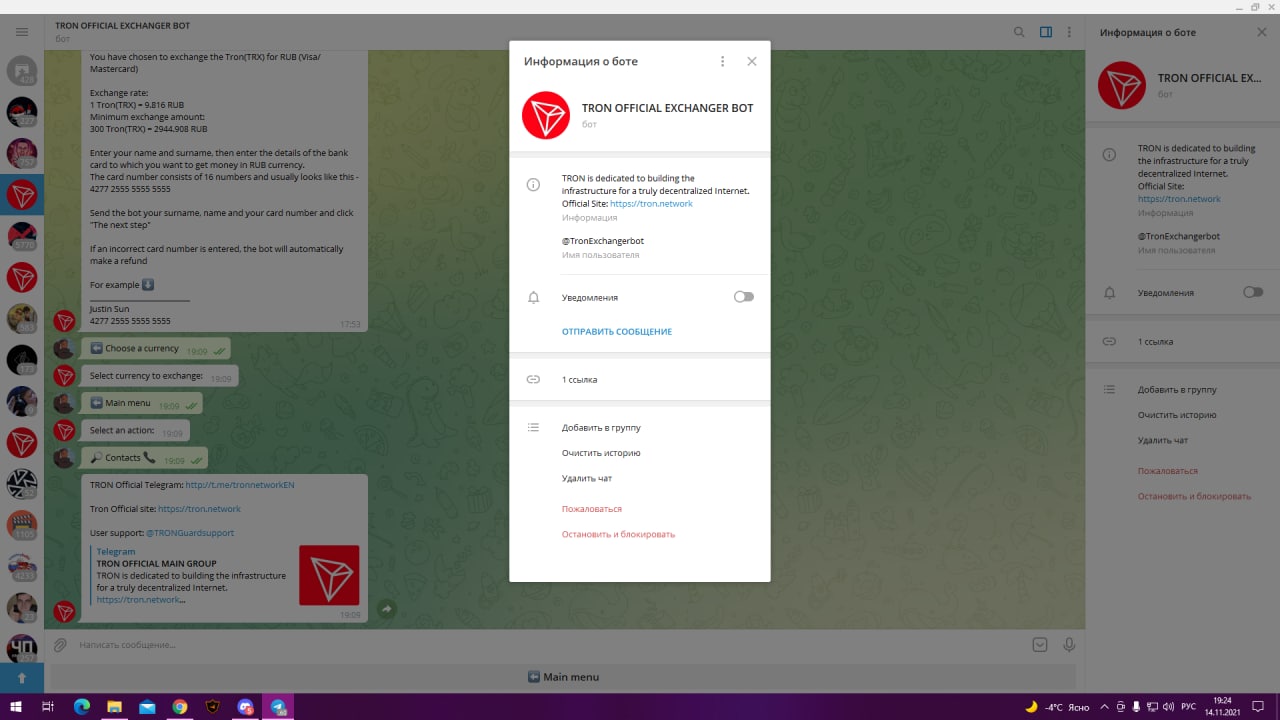Open the more options menu in the chat header
This screenshot has width=1280, height=720.
[x=1071, y=32]
